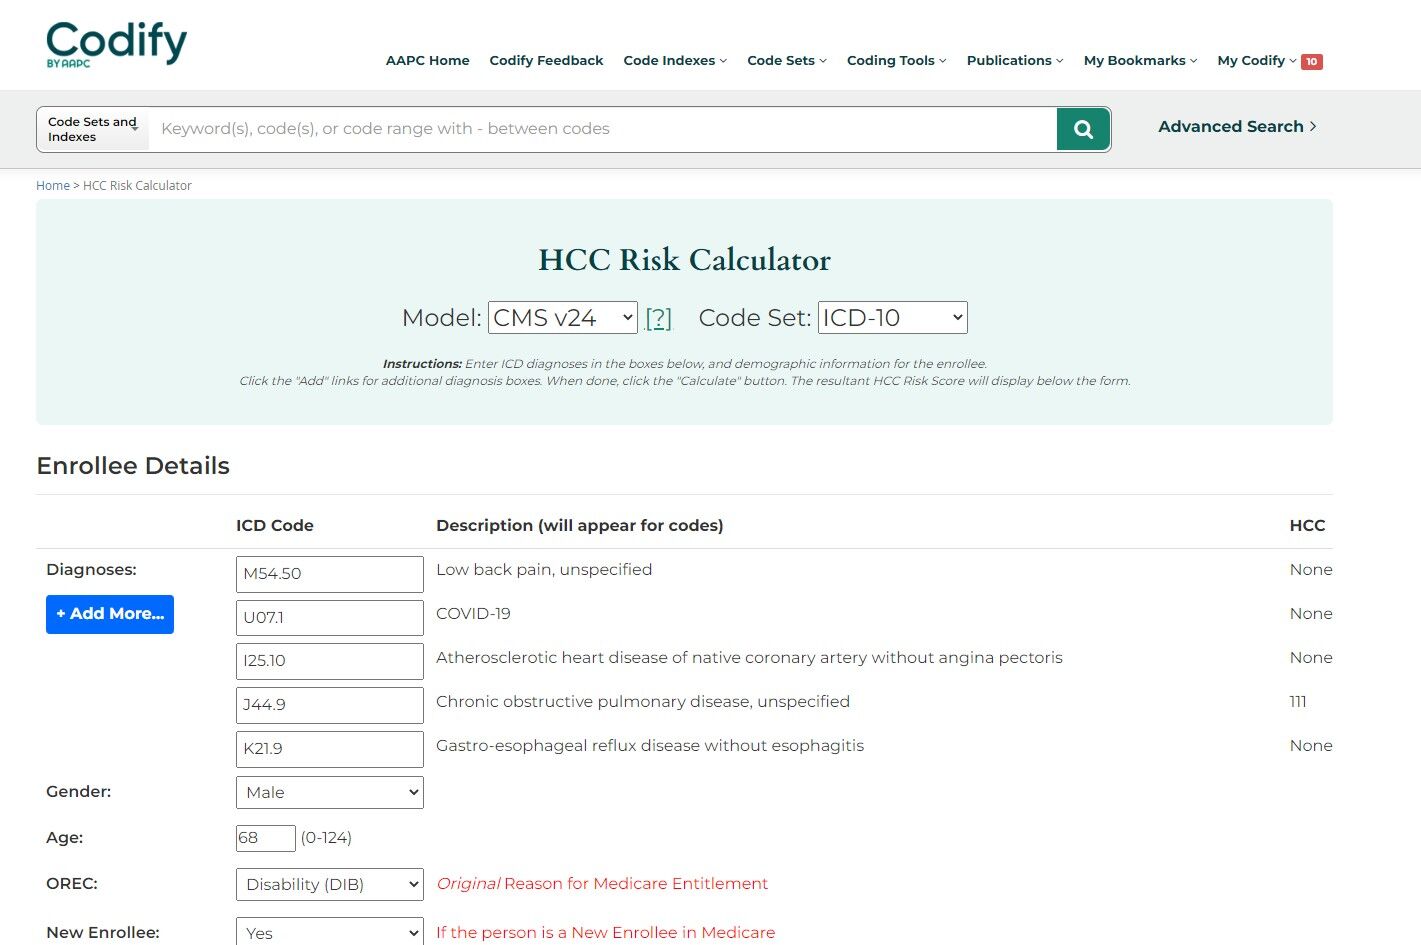
Task: Click the 'Enrollee Details' section heading
Action: [133, 466]
